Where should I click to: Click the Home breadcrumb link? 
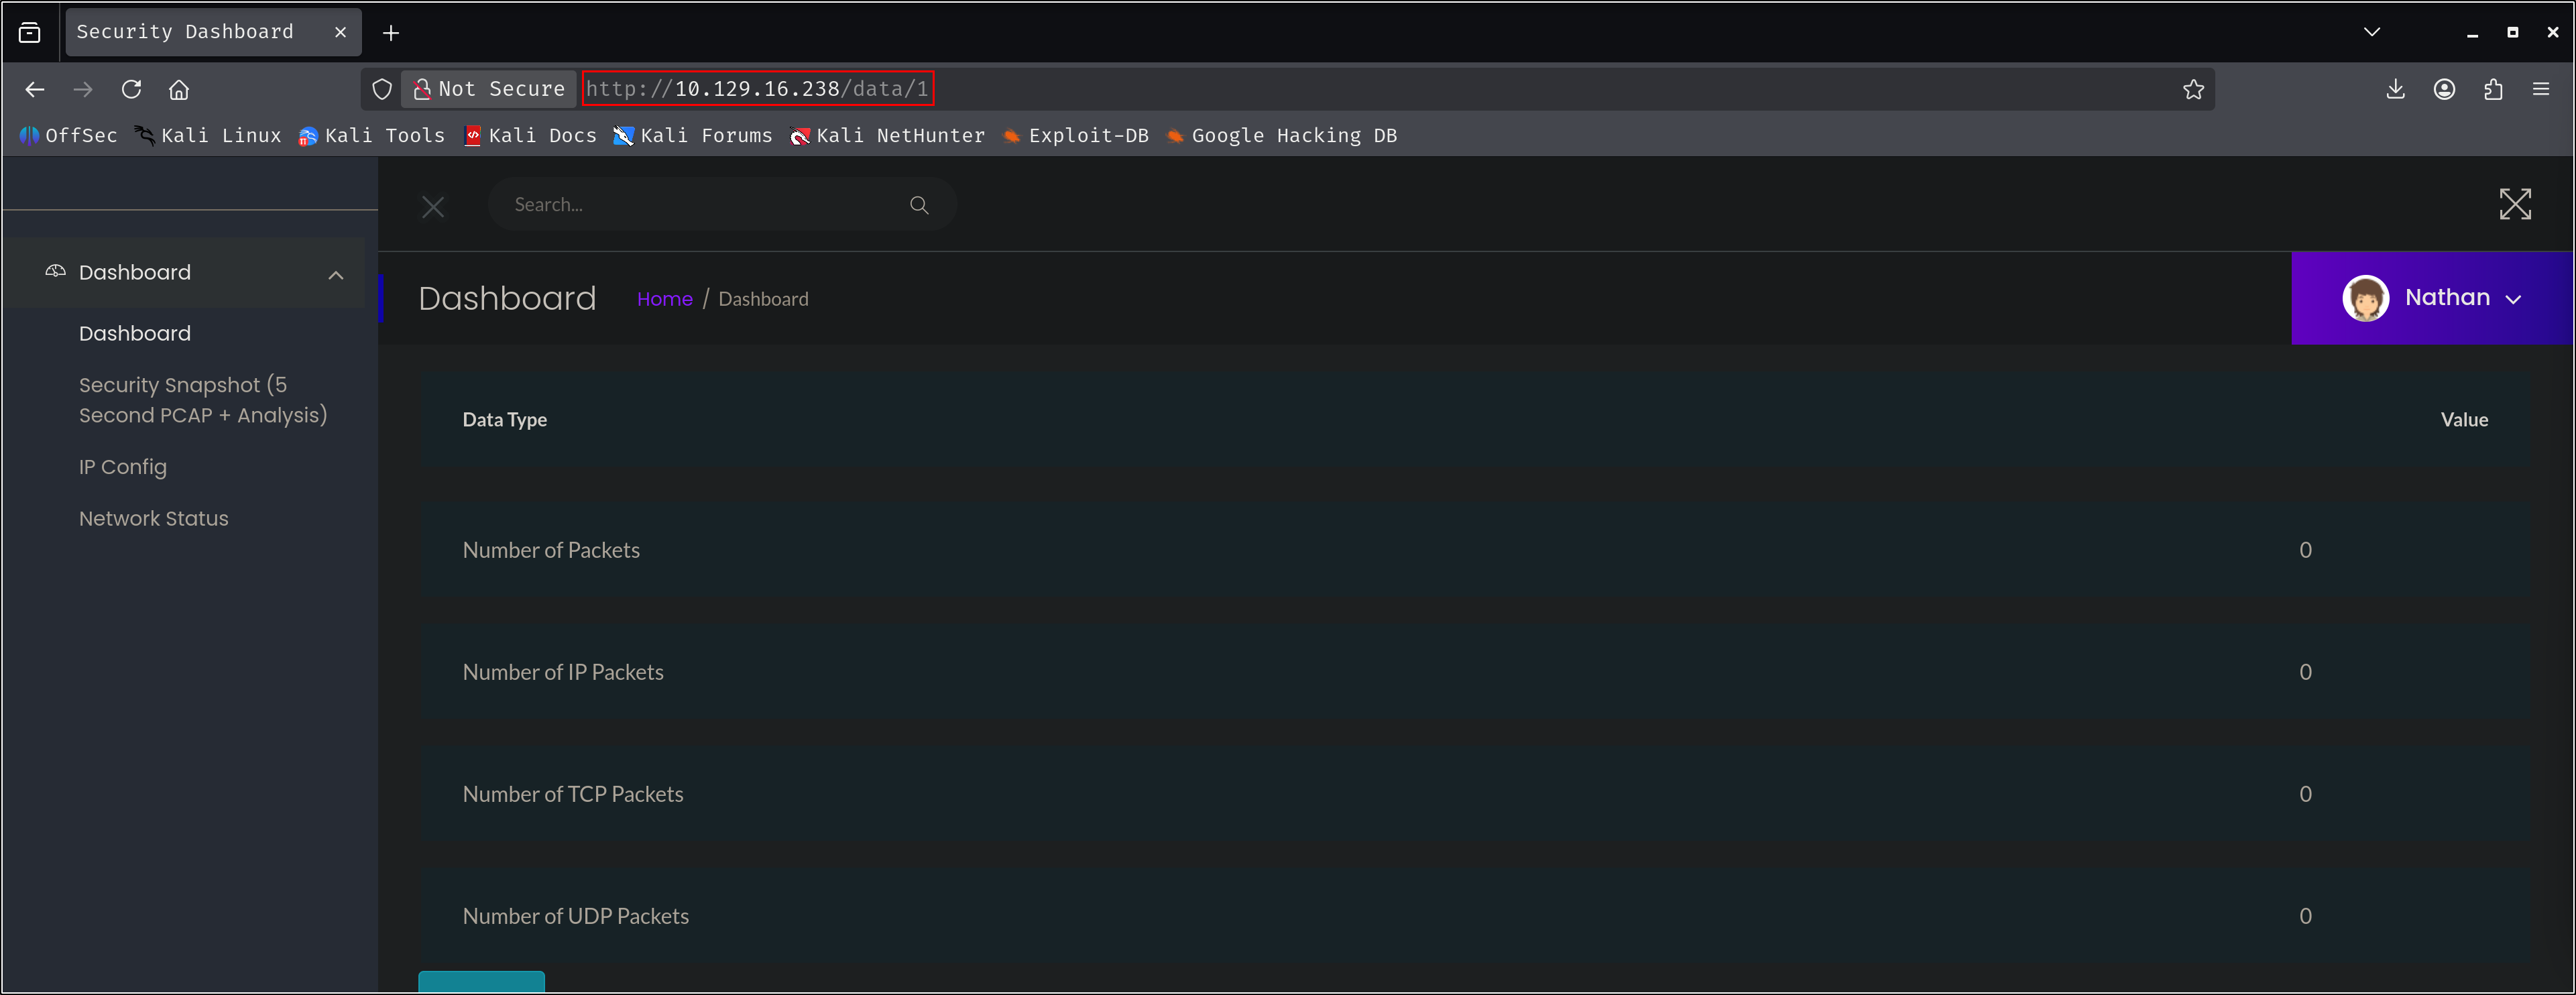click(x=664, y=299)
